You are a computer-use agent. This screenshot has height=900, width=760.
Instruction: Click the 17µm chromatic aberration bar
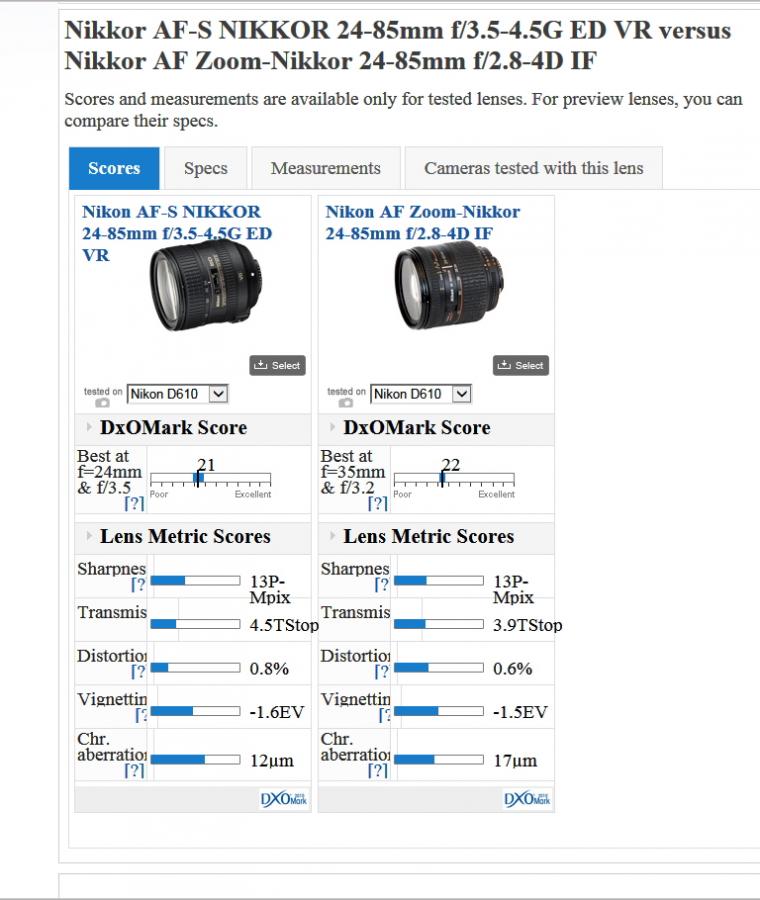[x=439, y=759]
